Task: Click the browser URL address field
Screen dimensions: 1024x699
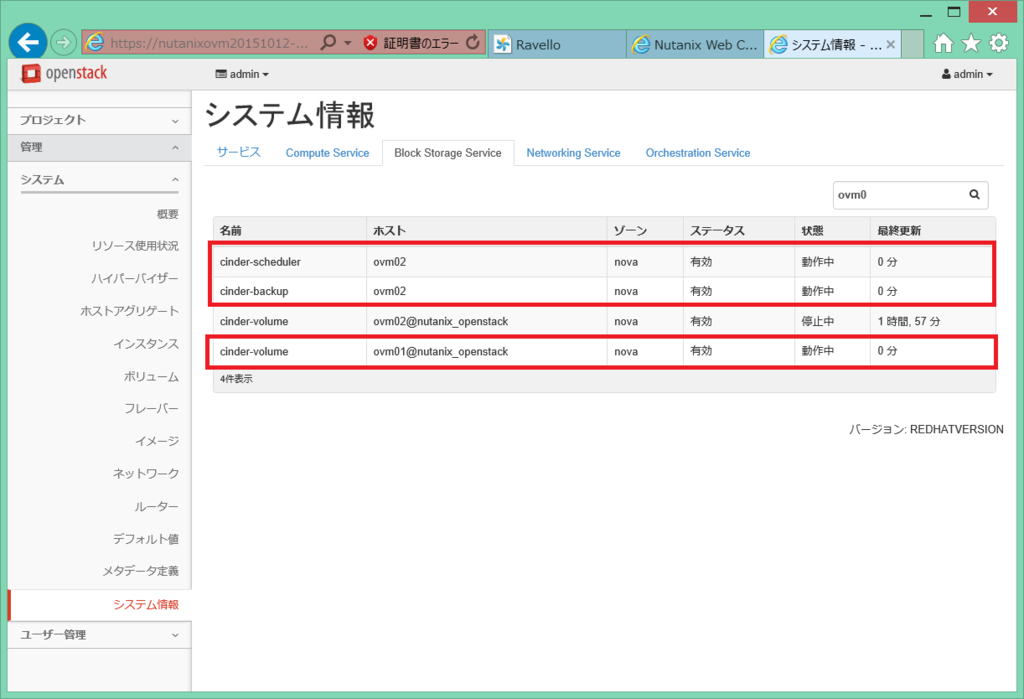Action: pos(209,44)
